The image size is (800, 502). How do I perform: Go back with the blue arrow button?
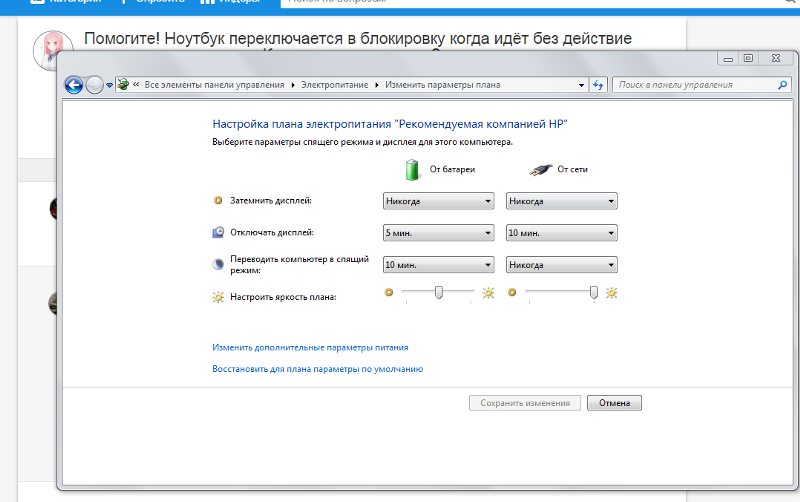point(74,85)
